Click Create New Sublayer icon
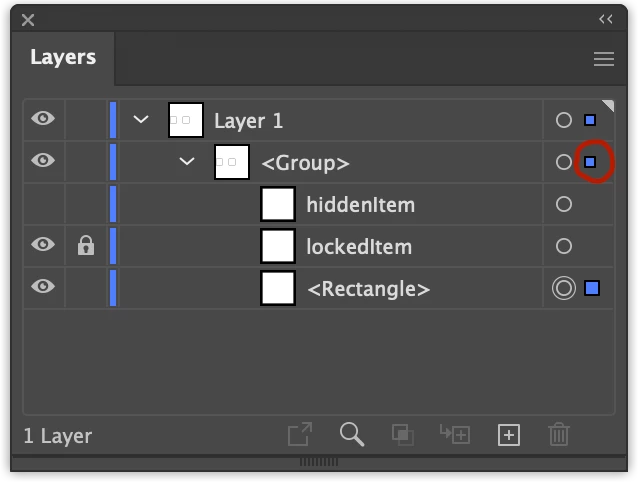Screen dimensions: 638x486 [455, 434]
